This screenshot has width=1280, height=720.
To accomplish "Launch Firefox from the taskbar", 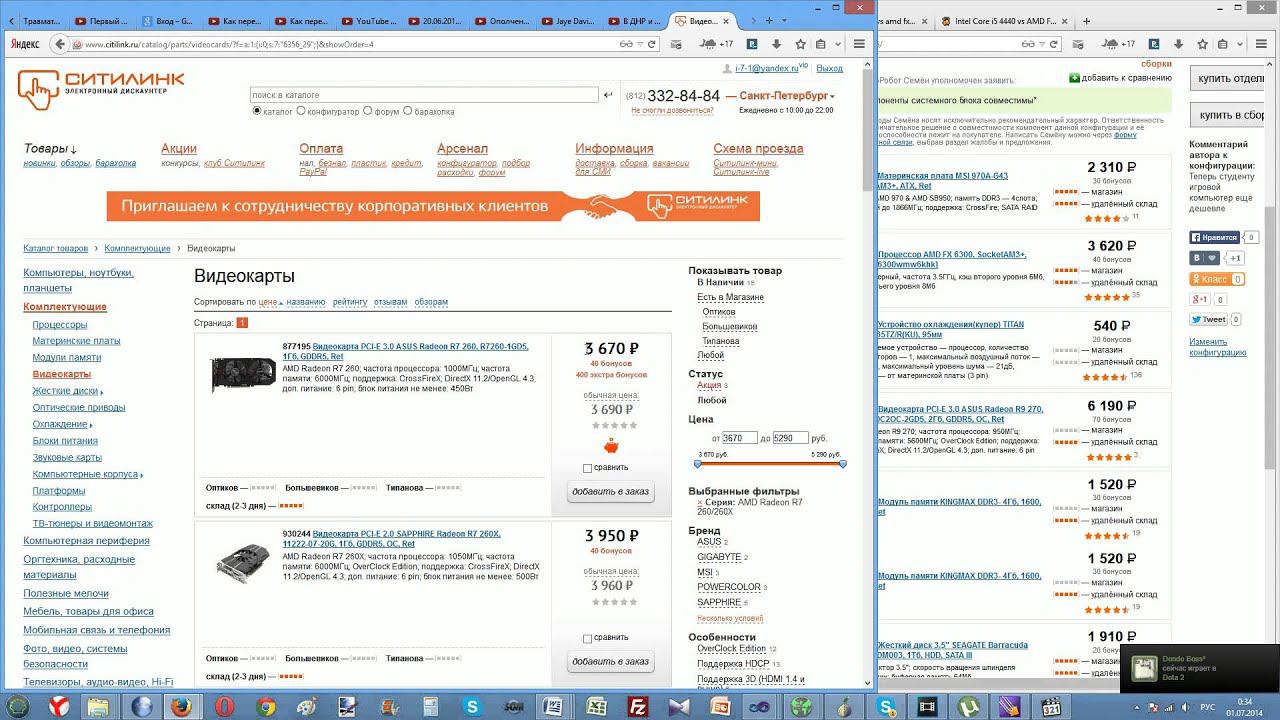I will (181, 706).
